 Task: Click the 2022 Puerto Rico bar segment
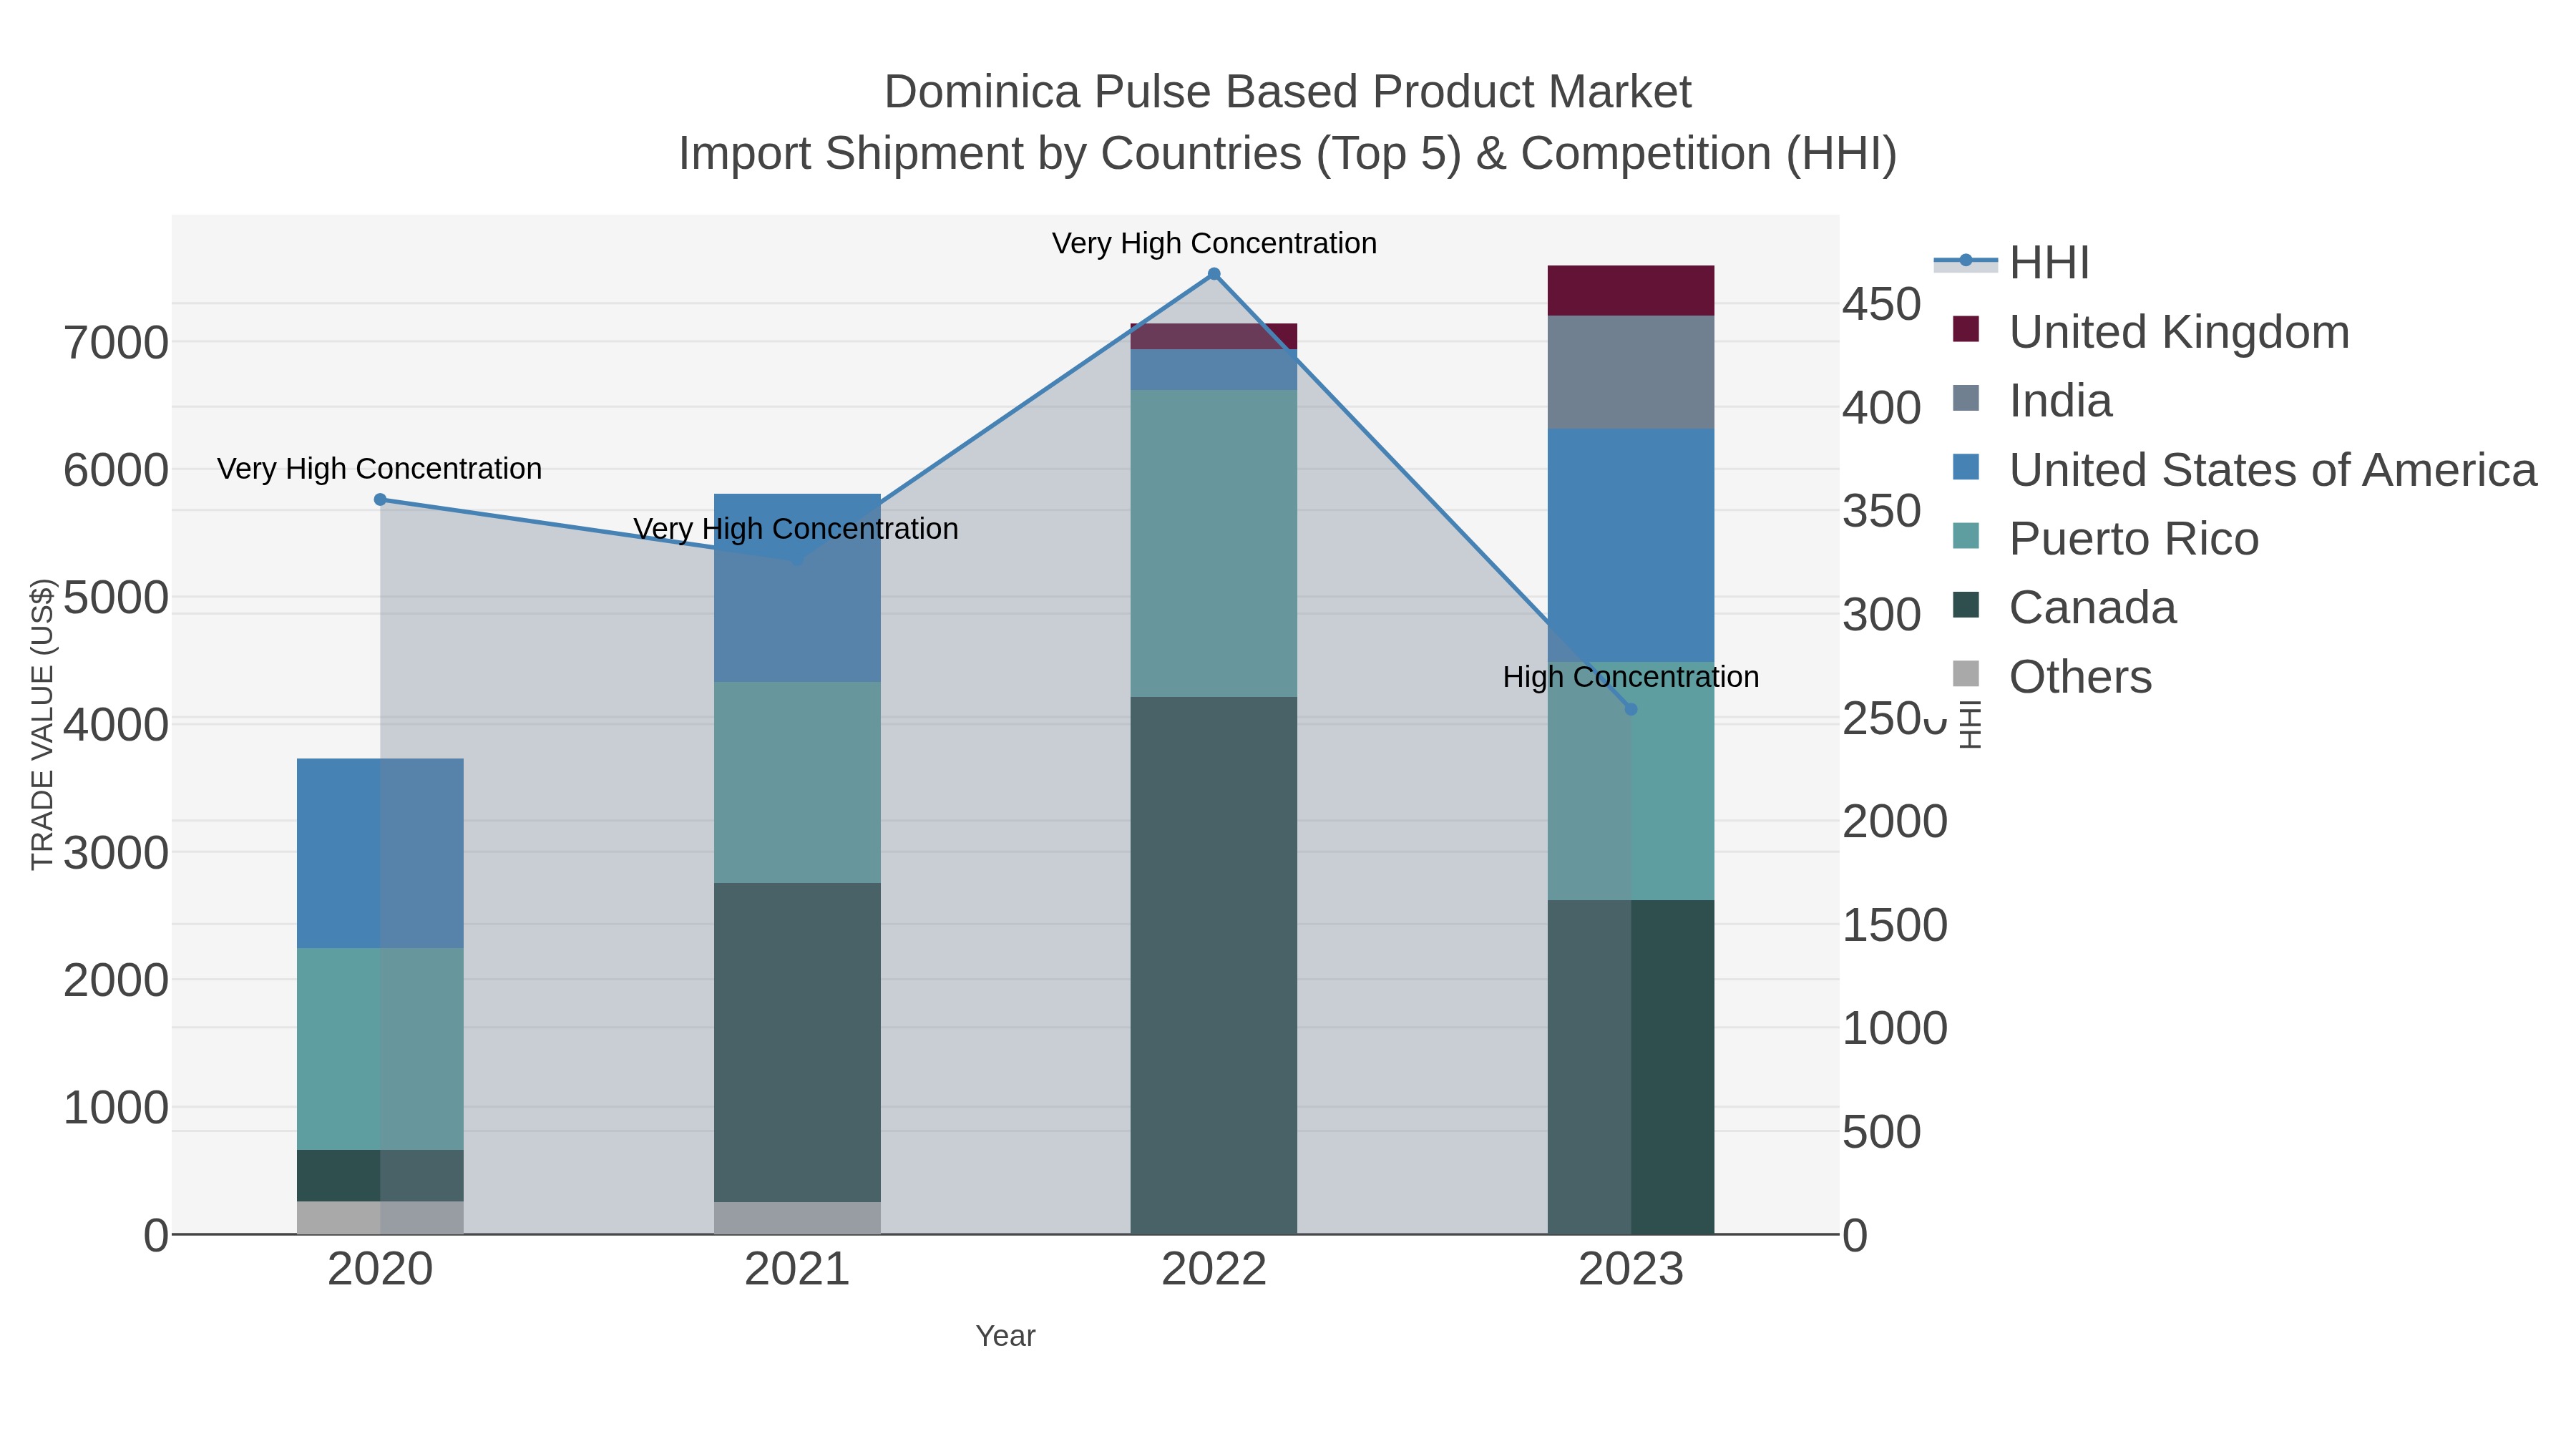(1214, 543)
